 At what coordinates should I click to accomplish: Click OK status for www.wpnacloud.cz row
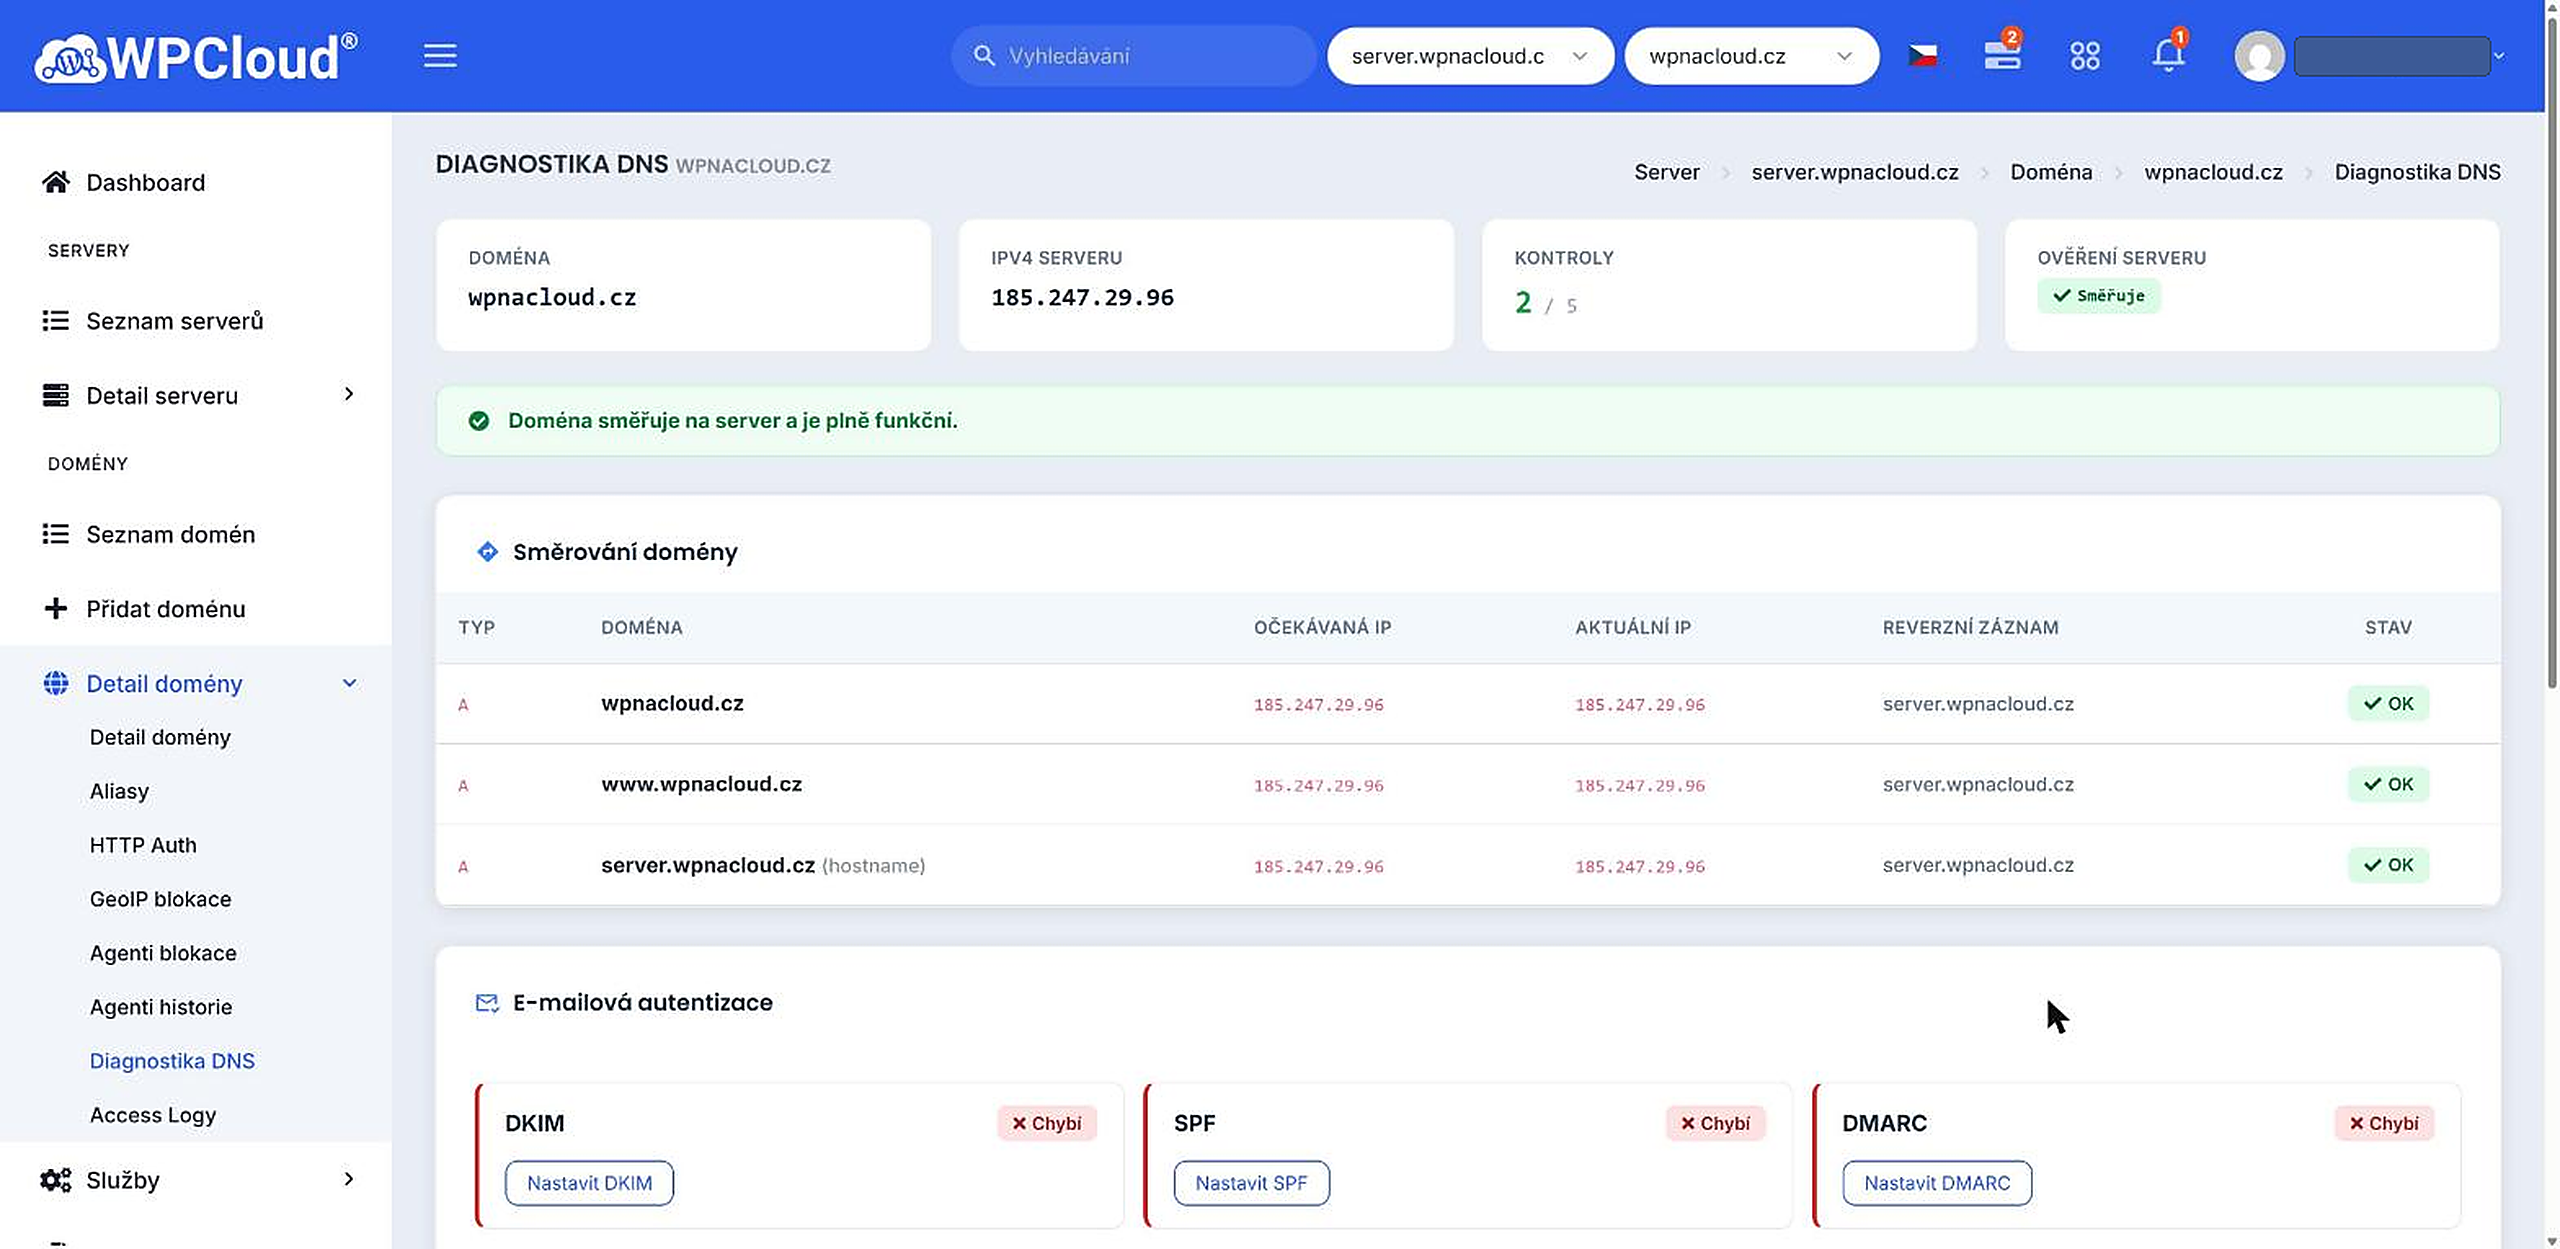[2388, 784]
